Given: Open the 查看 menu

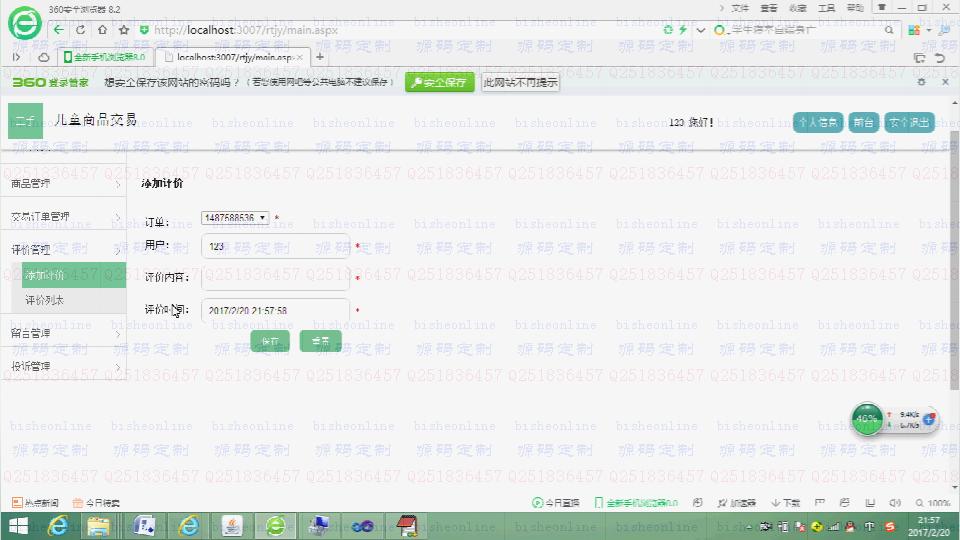Looking at the screenshot, I should click(x=768, y=8).
